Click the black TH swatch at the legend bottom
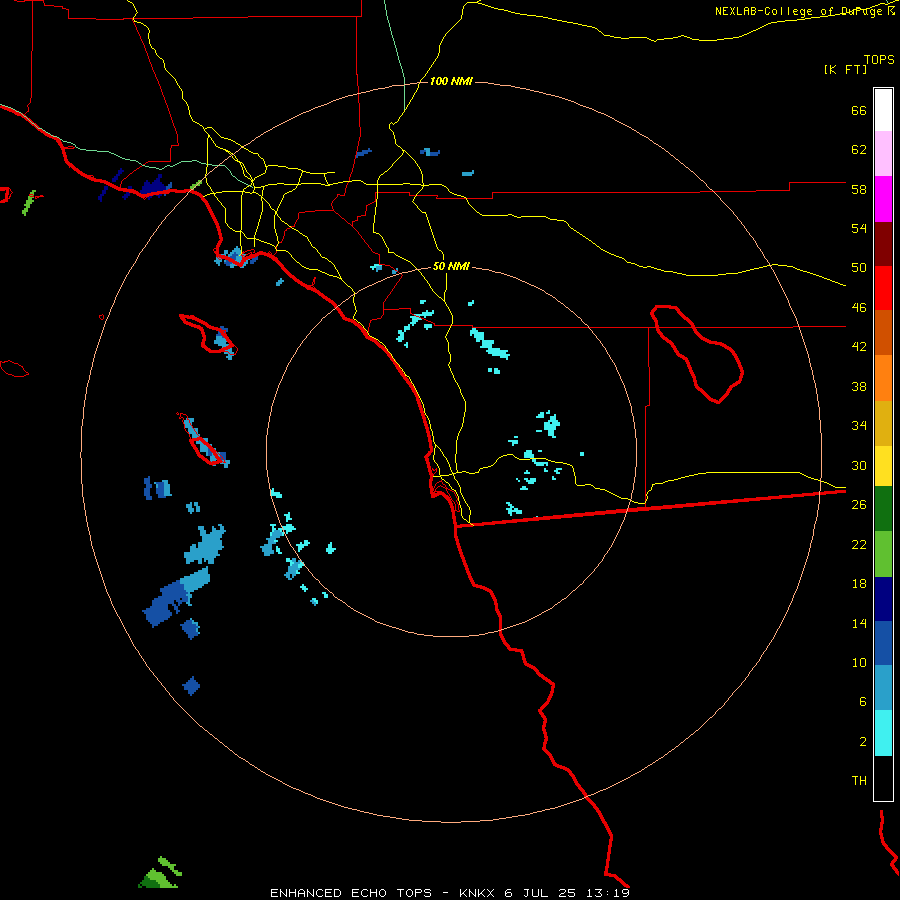The width and height of the screenshot is (900, 900). point(883,778)
